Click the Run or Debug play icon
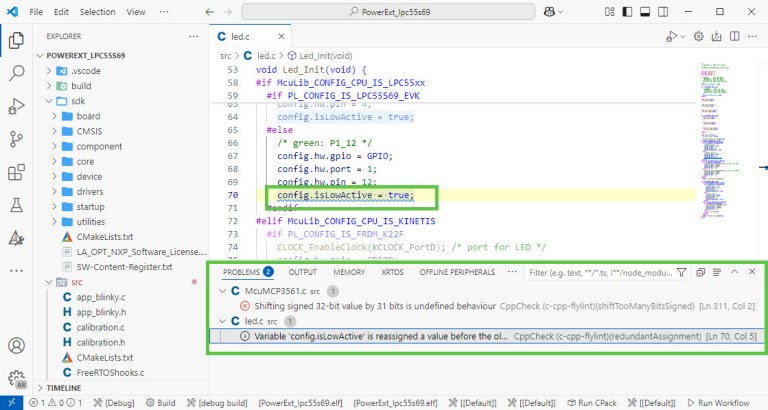The image size is (768, 410). (x=672, y=36)
